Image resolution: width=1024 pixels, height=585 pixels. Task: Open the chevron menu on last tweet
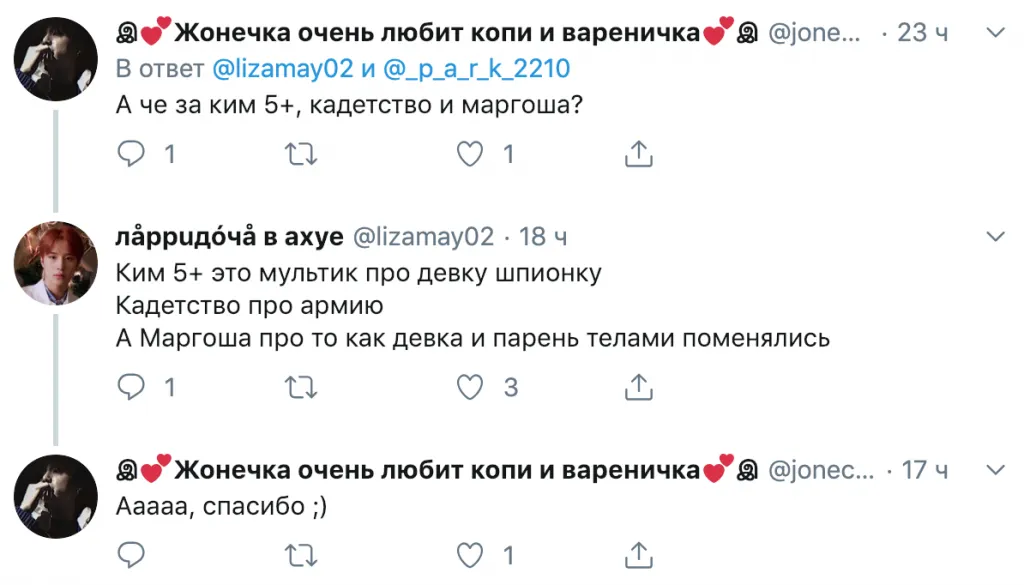pos(995,469)
